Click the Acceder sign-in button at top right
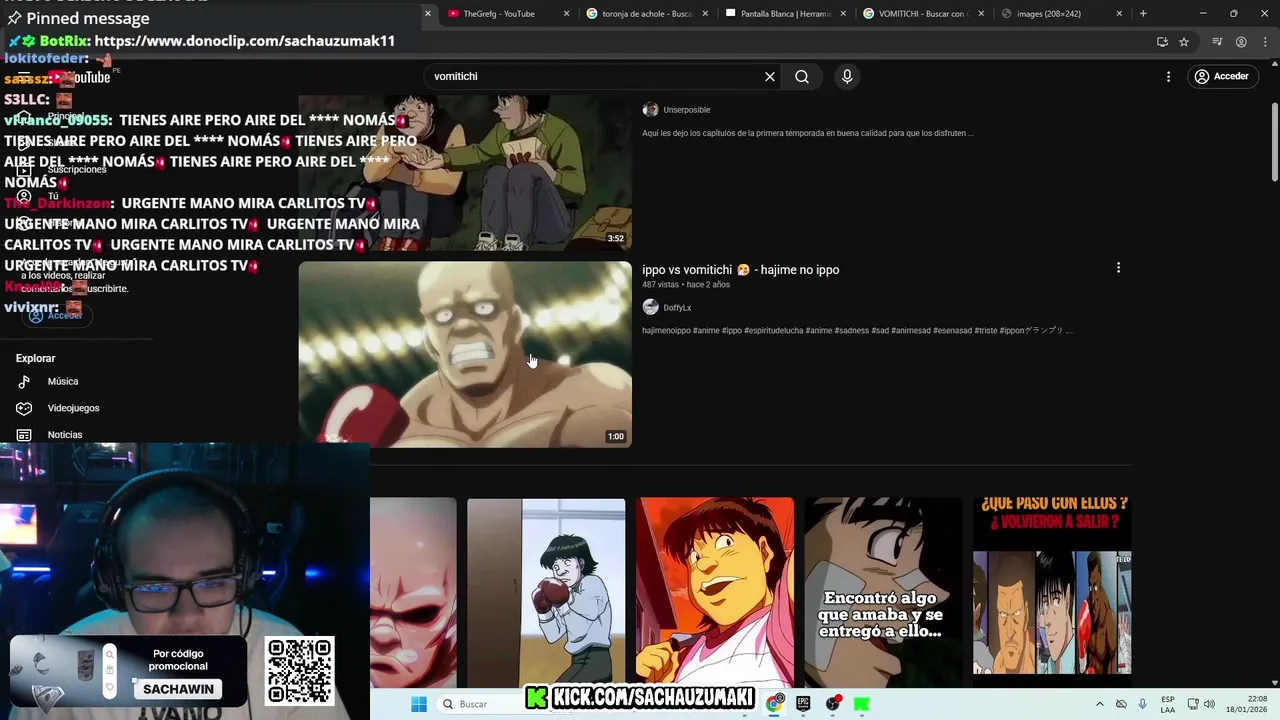The height and width of the screenshot is (720, 1280). pos(1221,77)
